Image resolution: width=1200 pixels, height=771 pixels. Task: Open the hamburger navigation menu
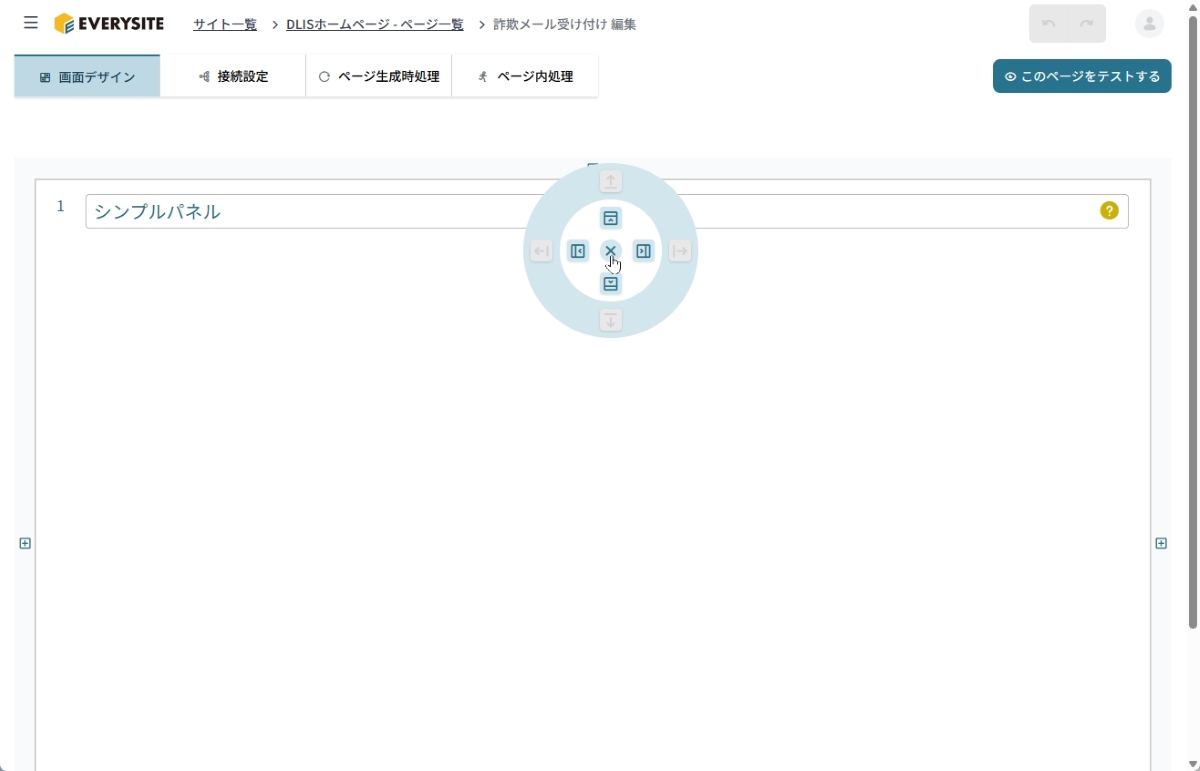(x=31, y=23)
